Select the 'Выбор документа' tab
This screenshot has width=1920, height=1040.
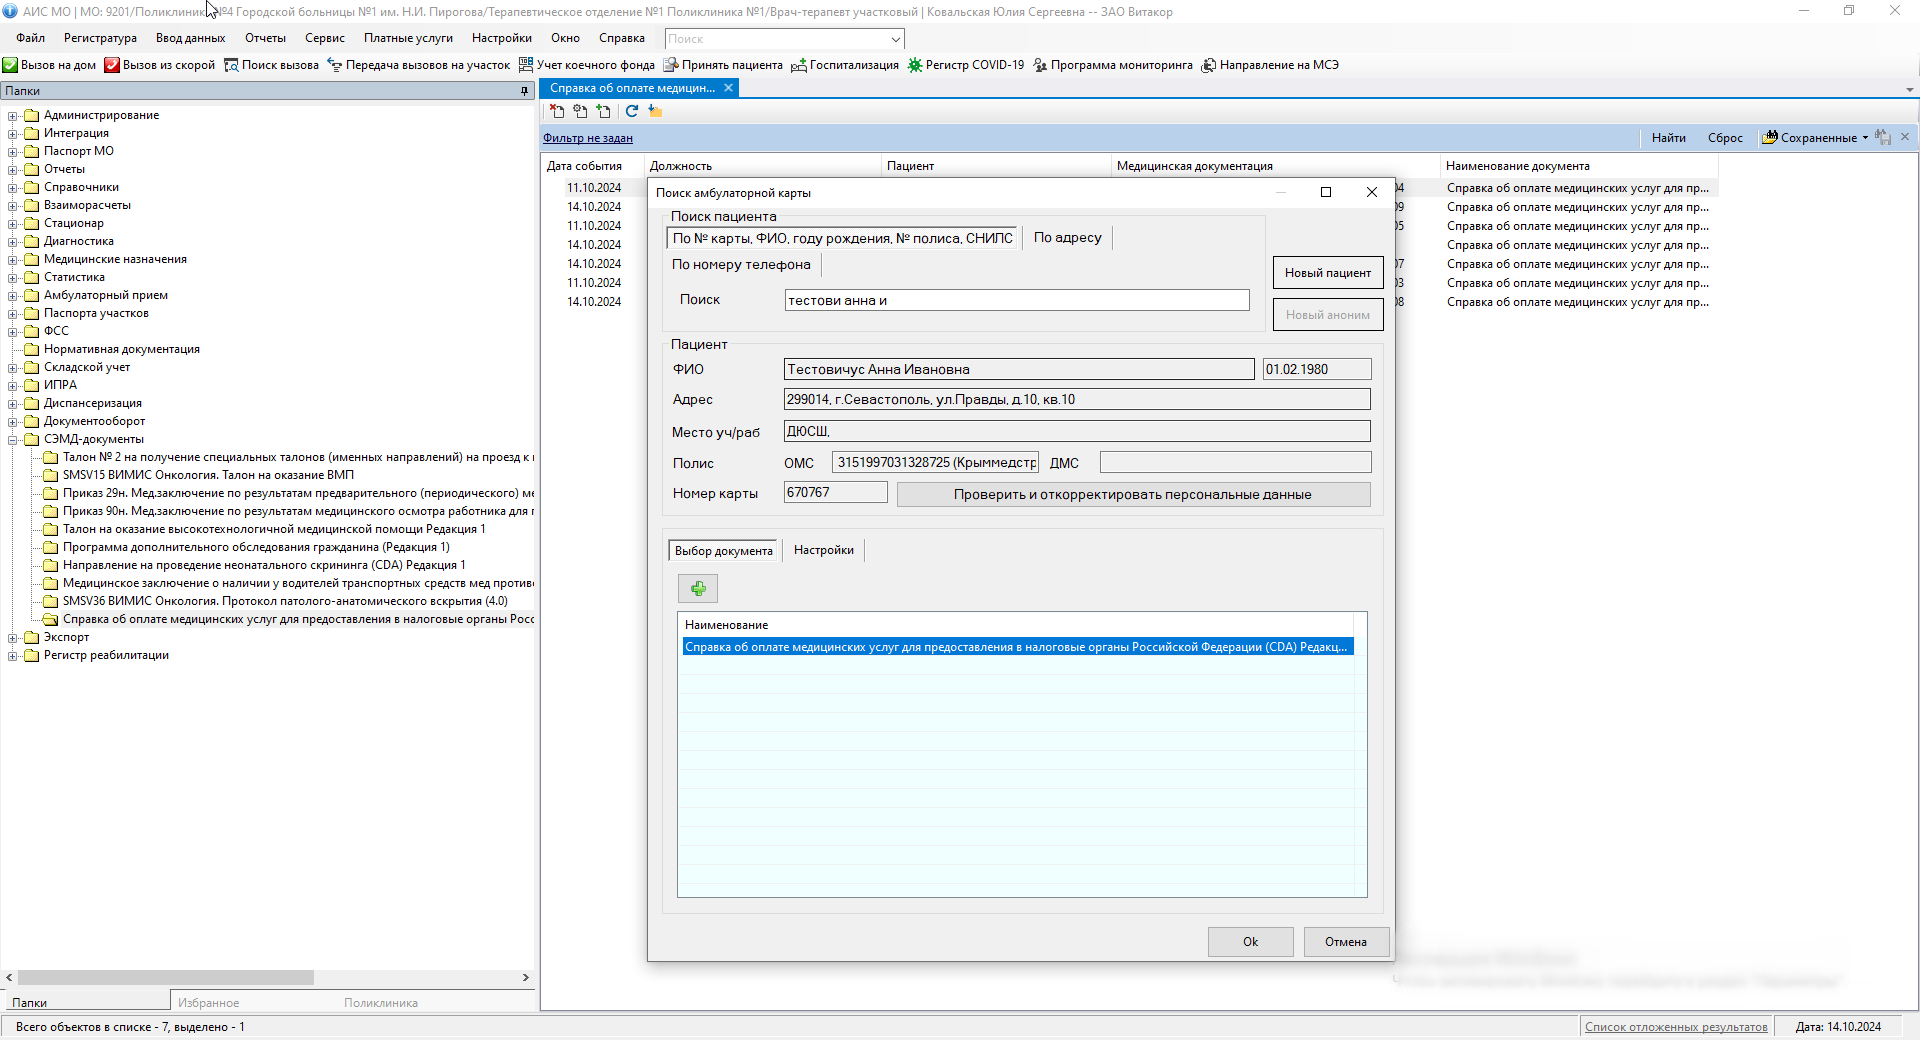pyautogui.click(x=724, y=551)
